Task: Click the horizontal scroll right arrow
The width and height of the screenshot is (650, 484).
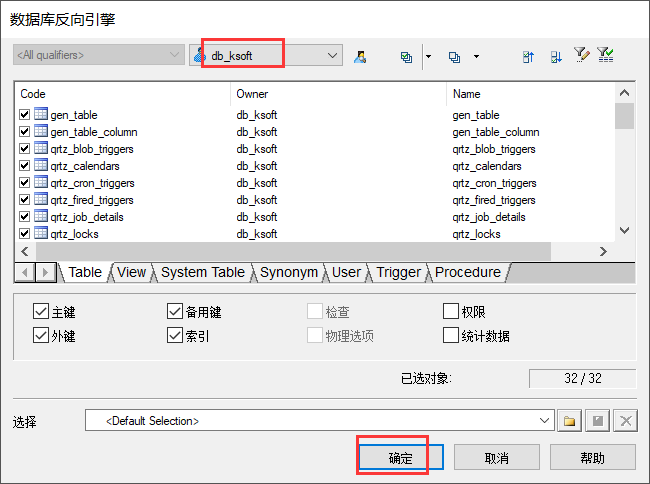Action: 603,251
